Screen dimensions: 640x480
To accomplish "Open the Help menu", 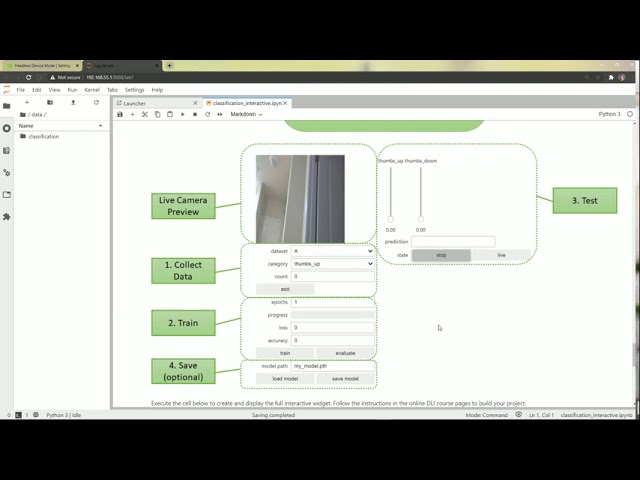I will [157, 90].
